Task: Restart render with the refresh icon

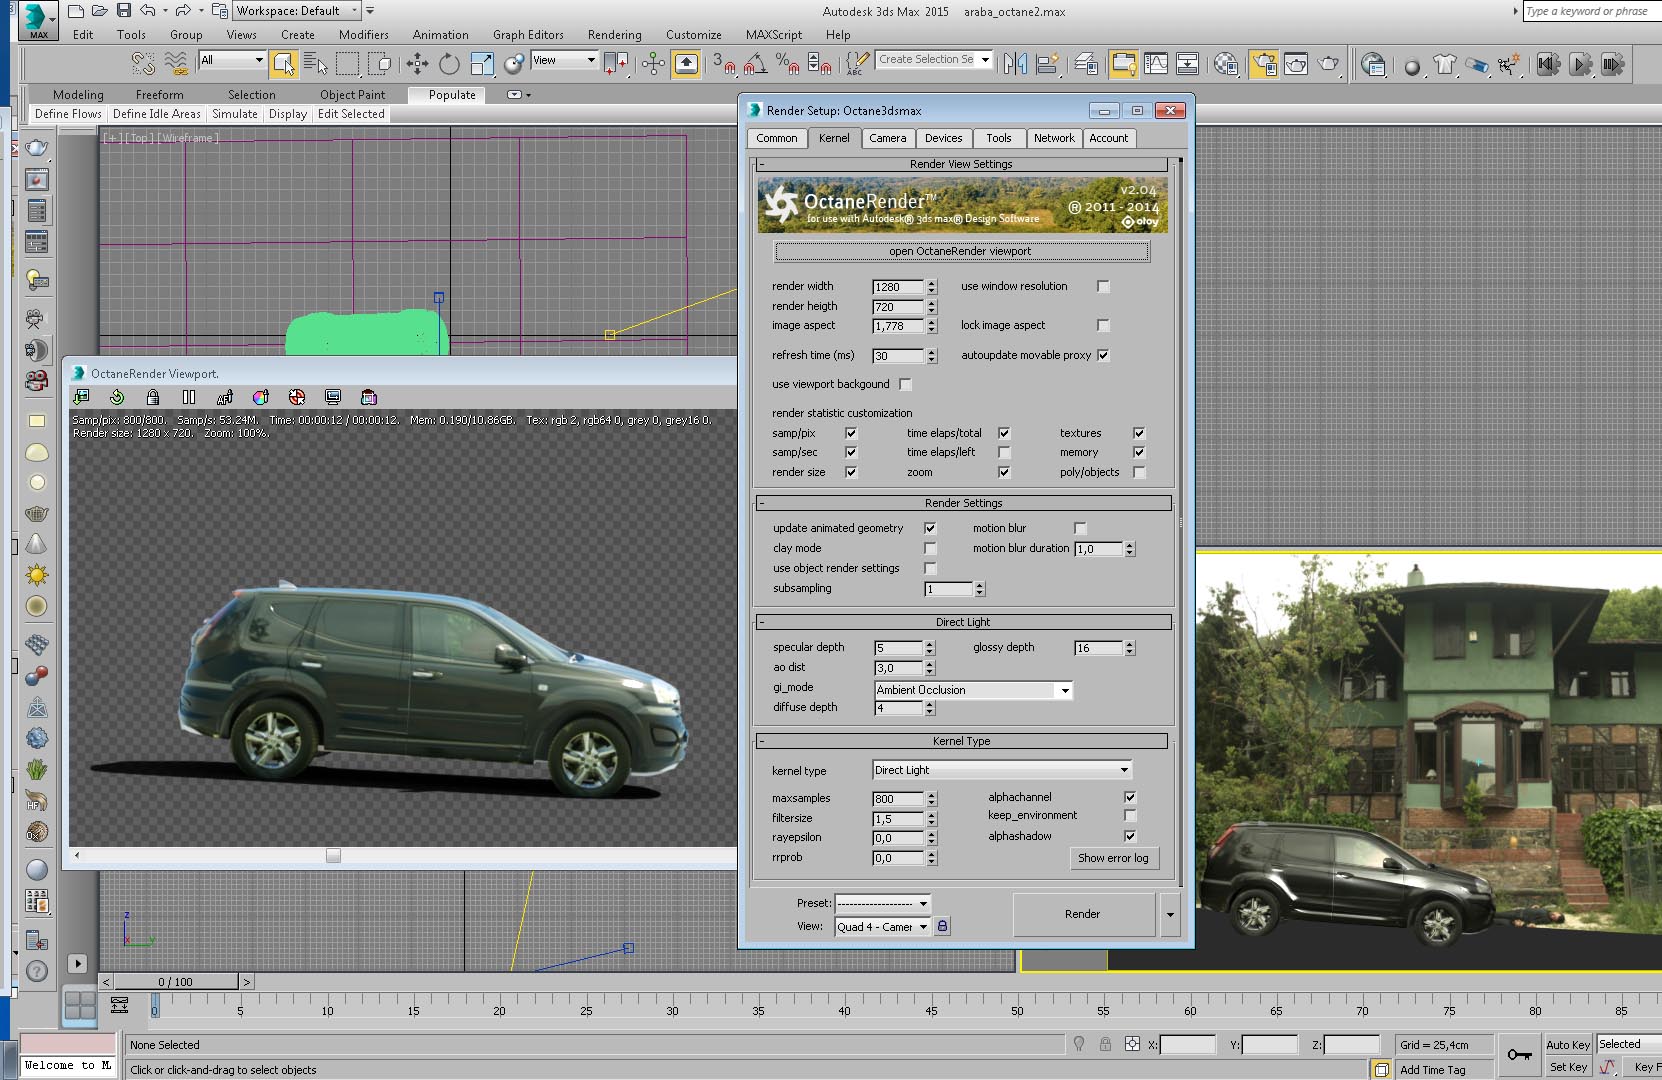Action: [117, 397]
